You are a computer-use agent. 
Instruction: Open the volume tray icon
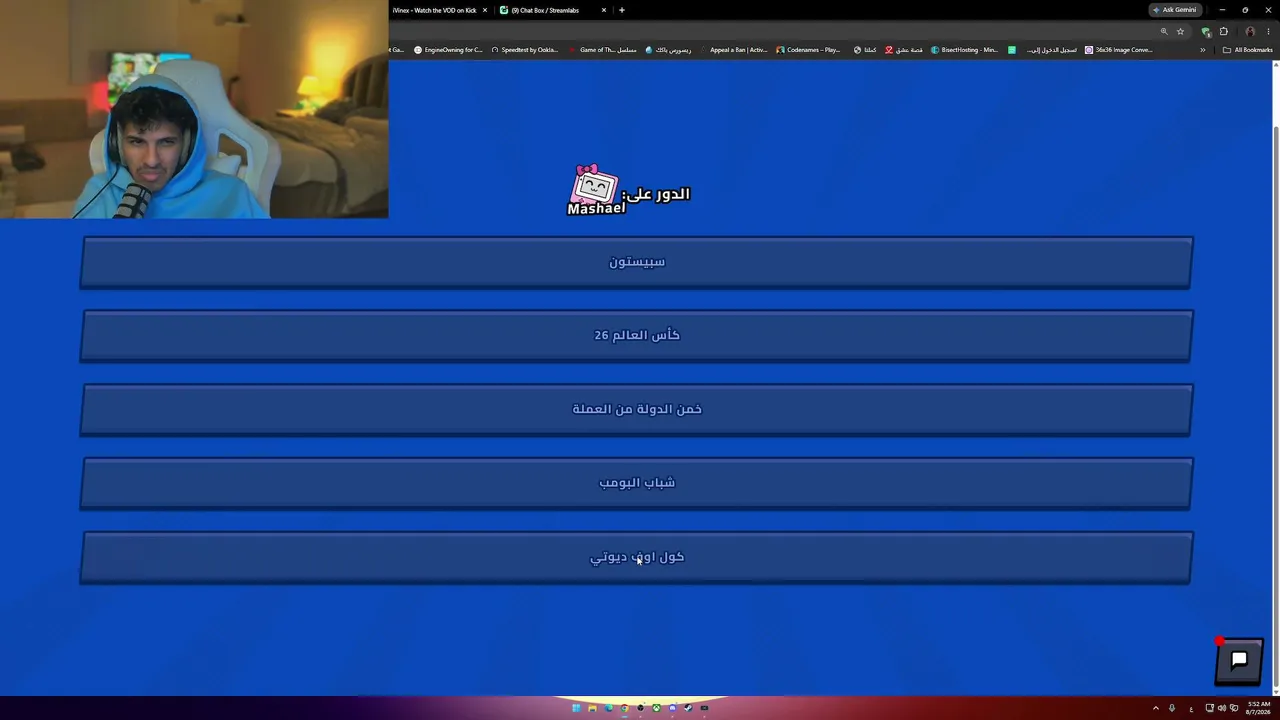(x=1221, y=708)
